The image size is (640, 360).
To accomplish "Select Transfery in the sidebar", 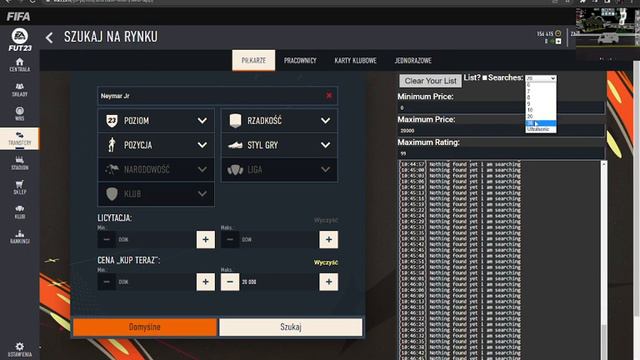I will point(20,138).
